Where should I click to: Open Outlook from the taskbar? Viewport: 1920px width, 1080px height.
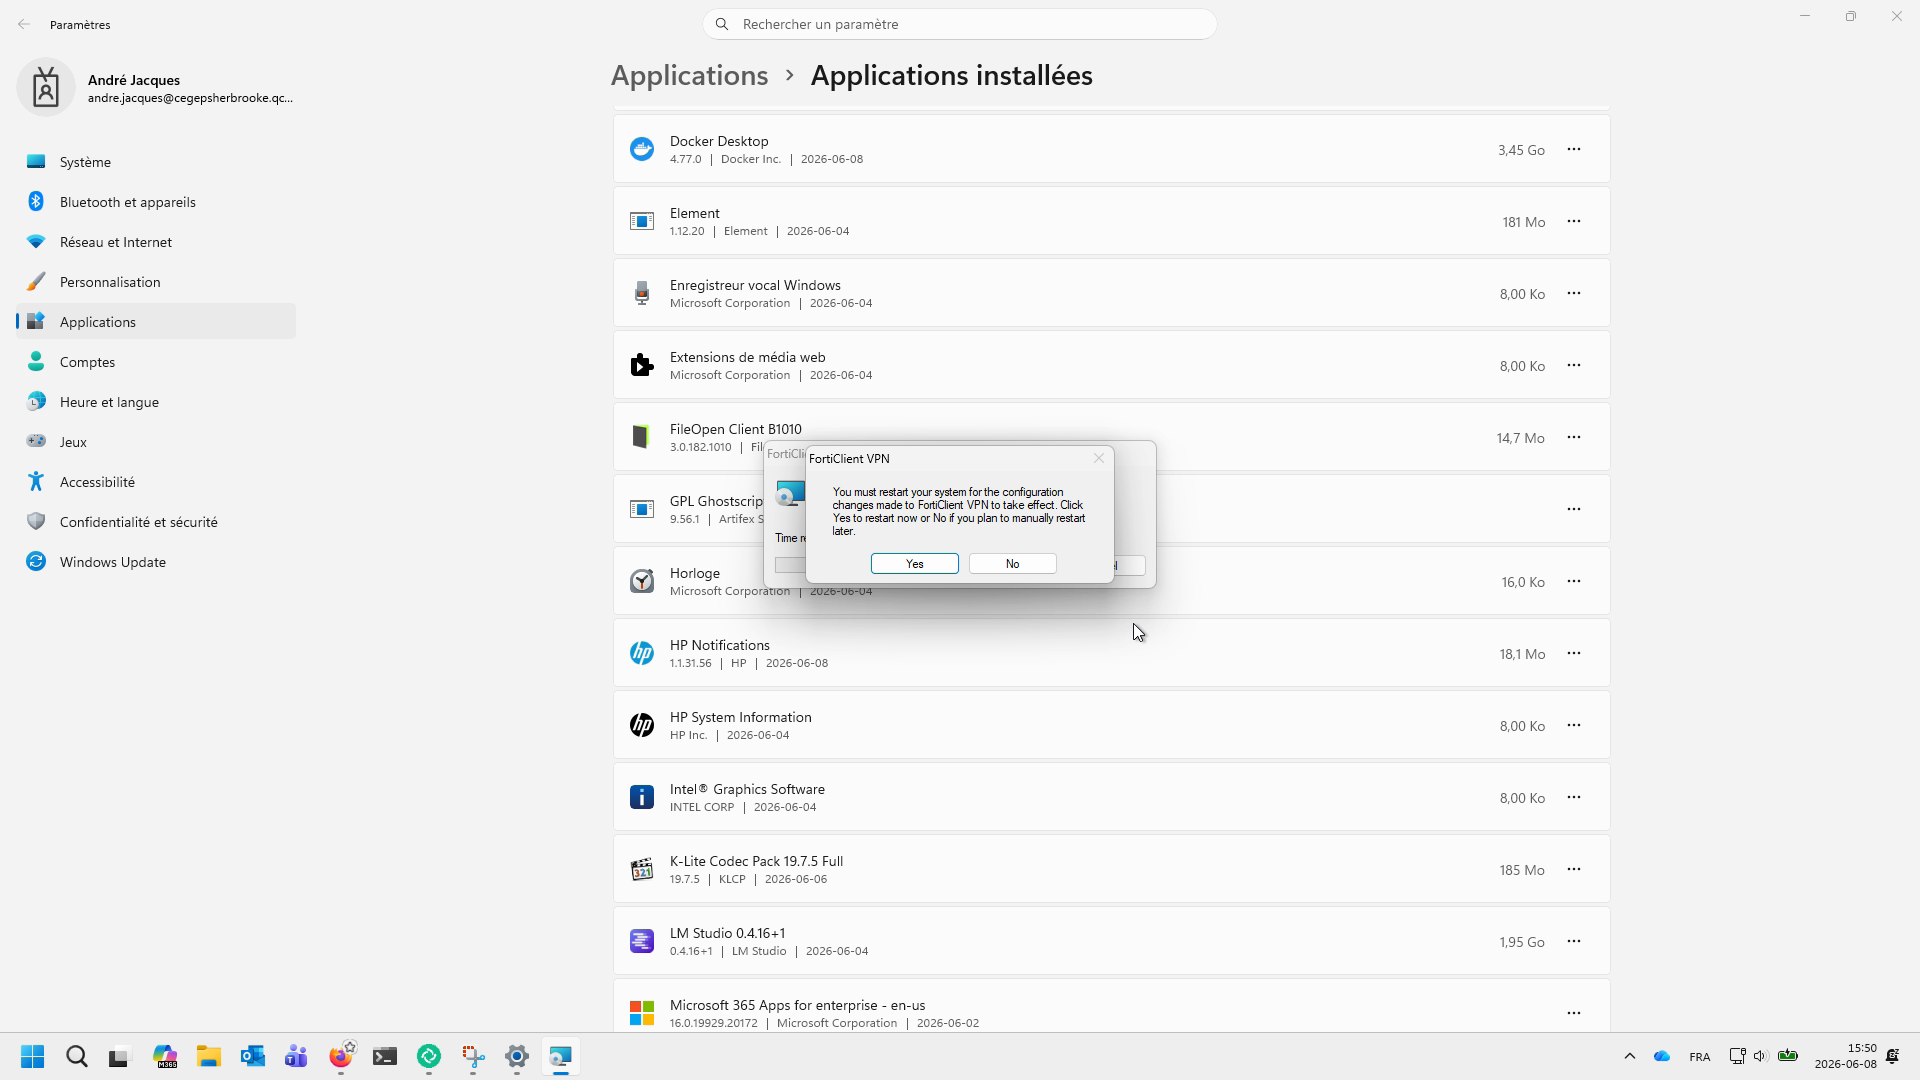pos(253,1057)
